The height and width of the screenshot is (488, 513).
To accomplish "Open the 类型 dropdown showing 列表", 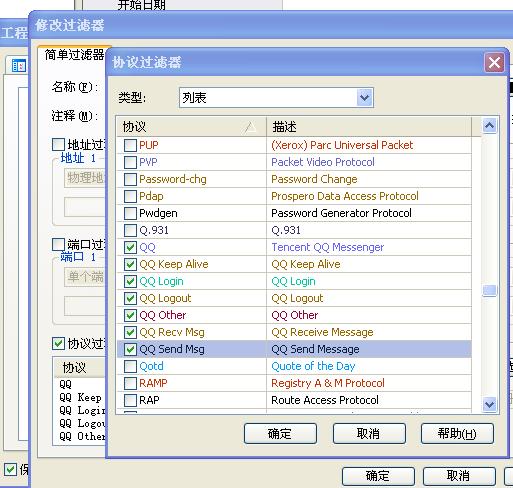I will pos(364,98).
